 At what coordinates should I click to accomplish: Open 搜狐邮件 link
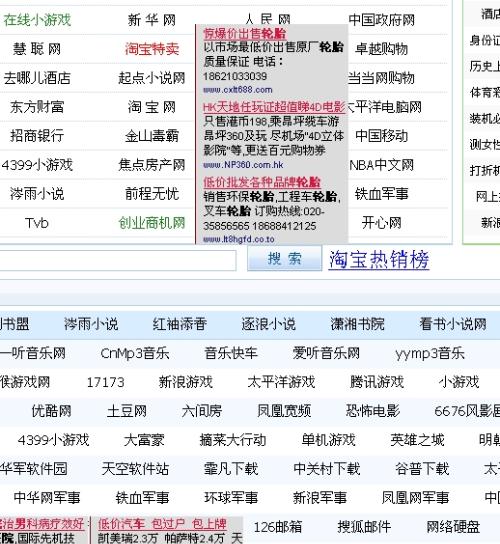[x=364, y=527]
